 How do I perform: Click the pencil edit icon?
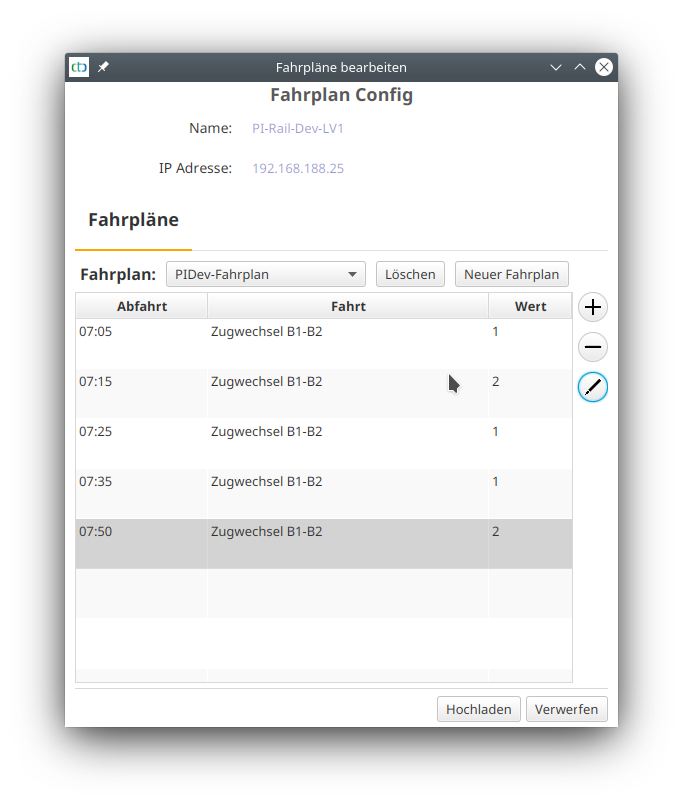[x=593, y=387]
